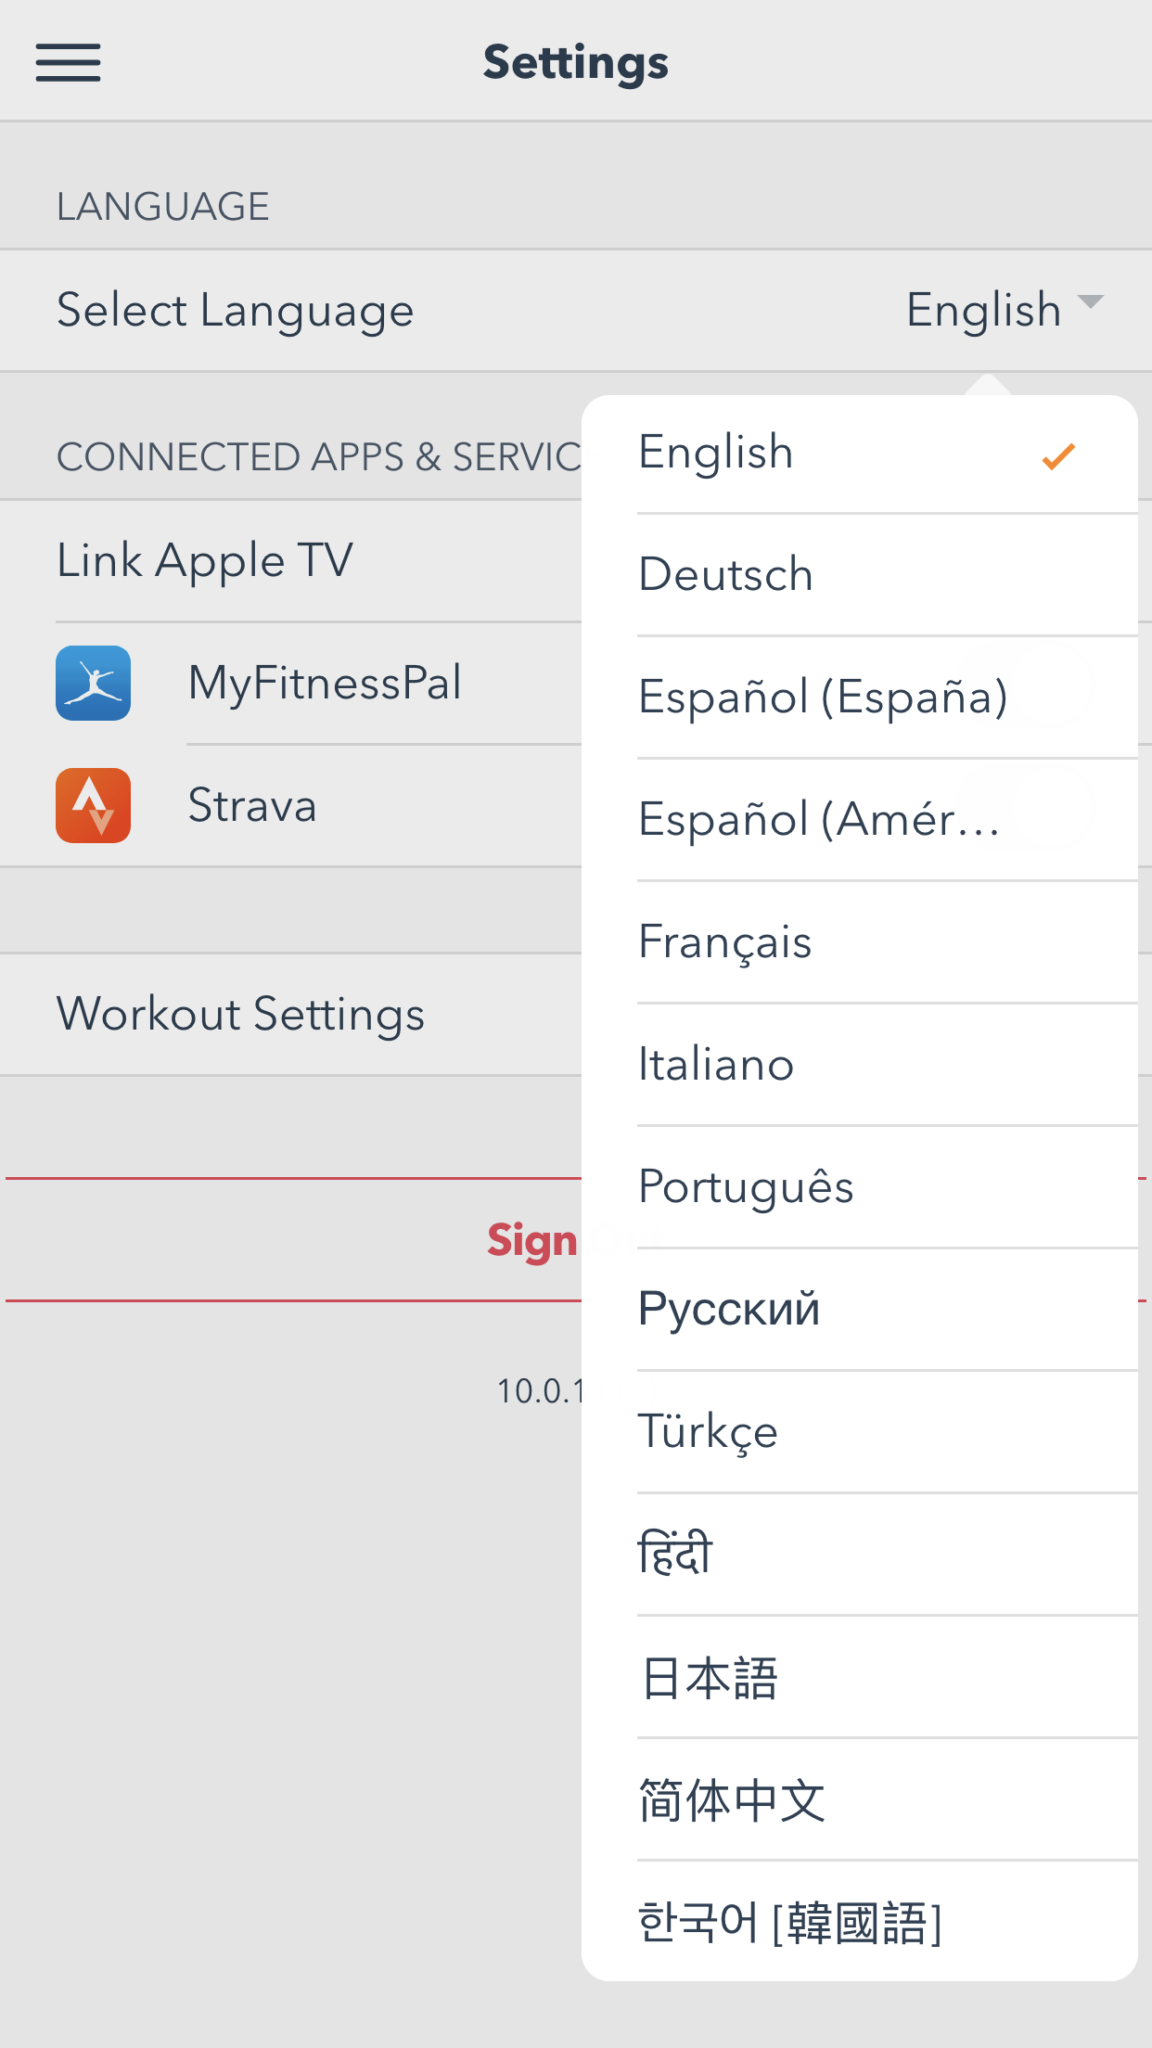This screenshot has width=1152, height=2048.
Task: Select Français in the dropdown
Action: tap(725, 942)
